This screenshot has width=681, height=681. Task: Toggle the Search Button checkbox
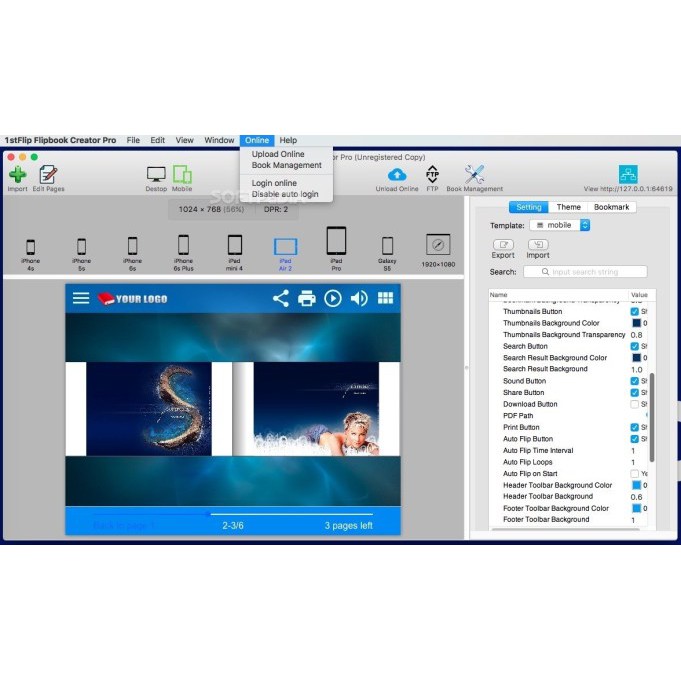(x=635, y=346)
